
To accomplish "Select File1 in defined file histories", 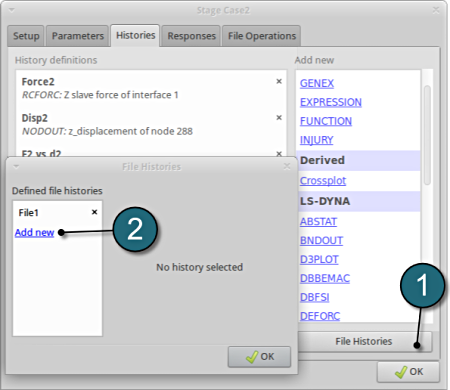I will pyautogui.click(x=29, y=213).
